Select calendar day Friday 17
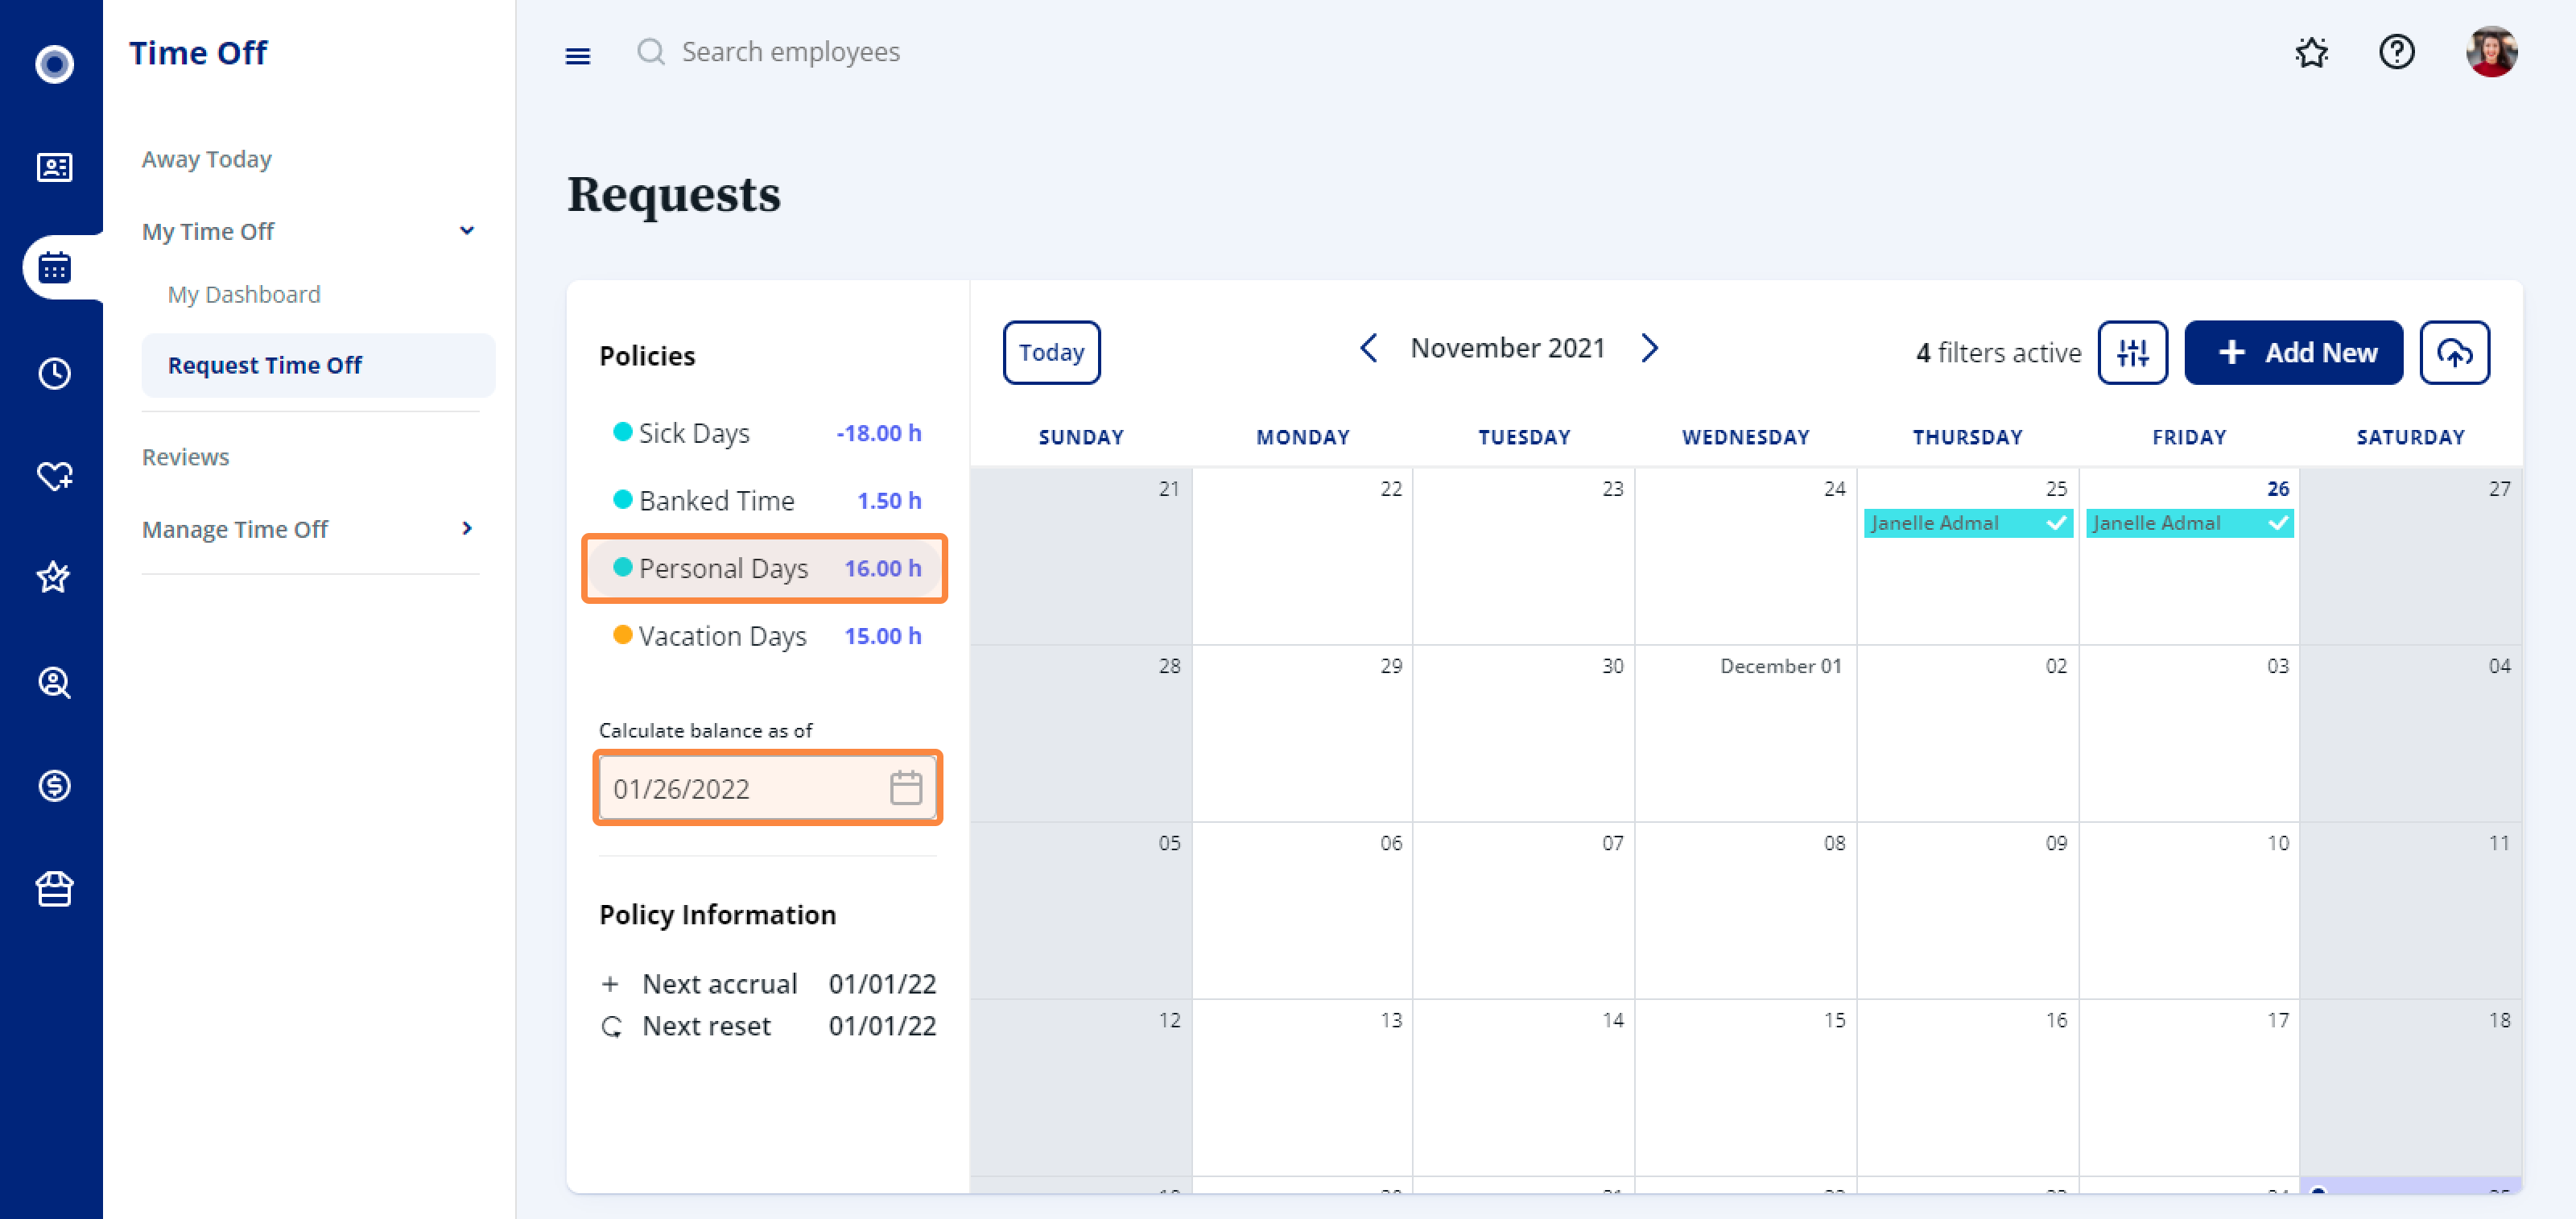The image size is (2576, 1219). (2189, 1087)
